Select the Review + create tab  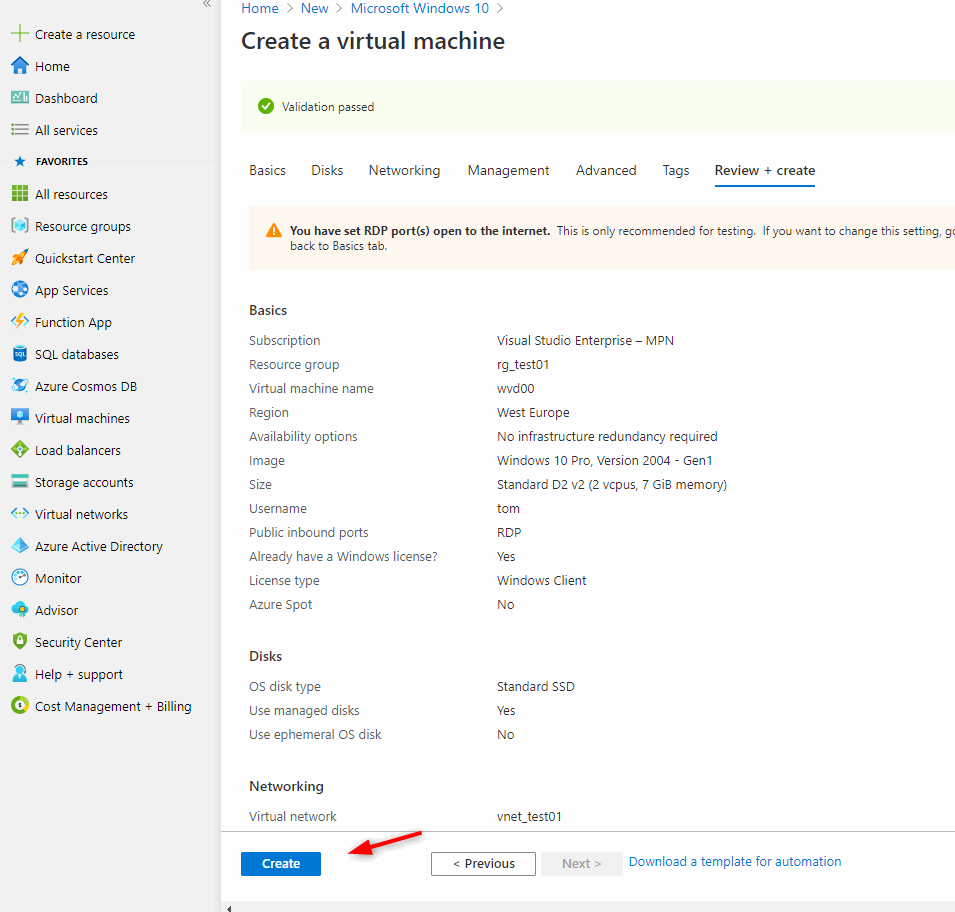point(765,171)
